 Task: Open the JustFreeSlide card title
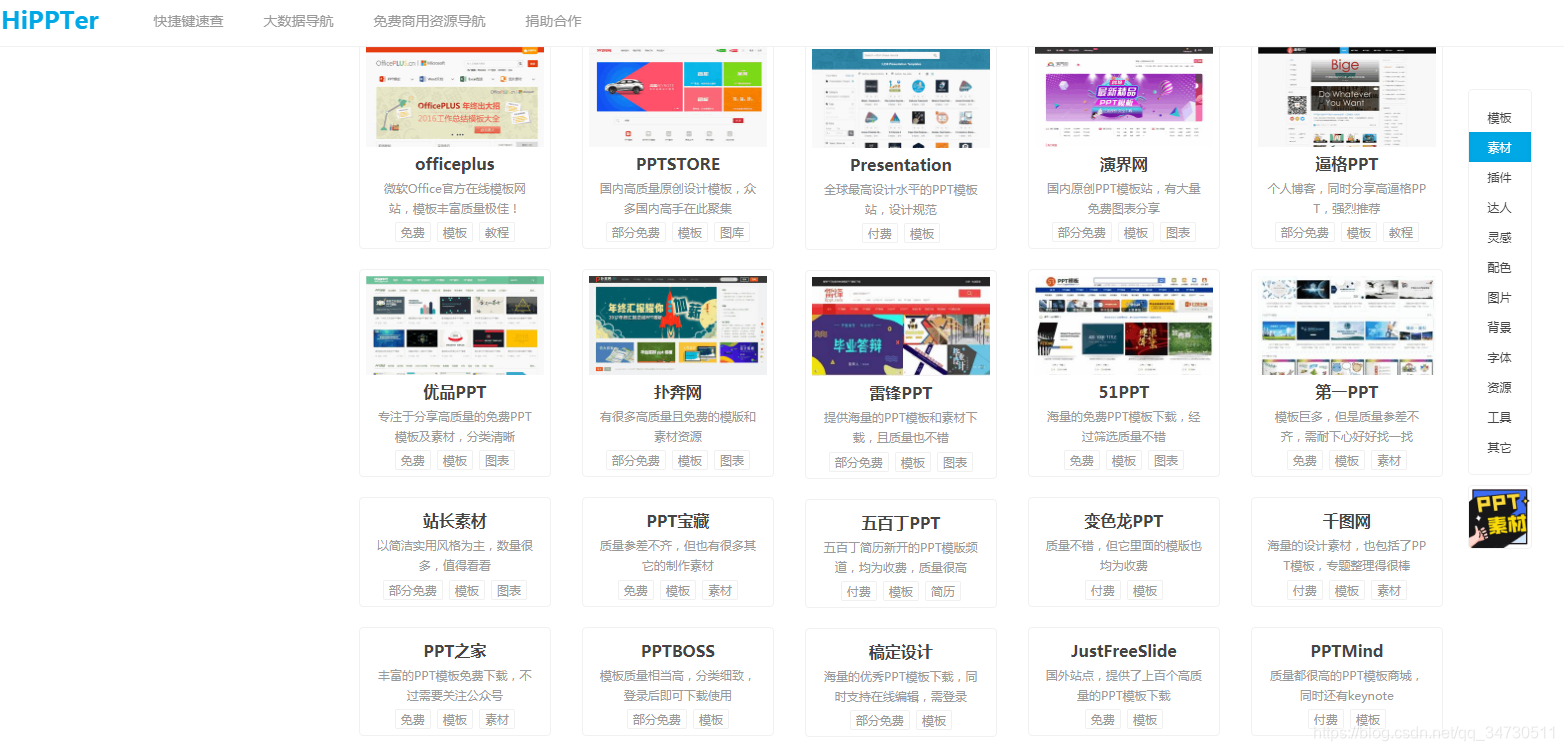[1124, 651]
